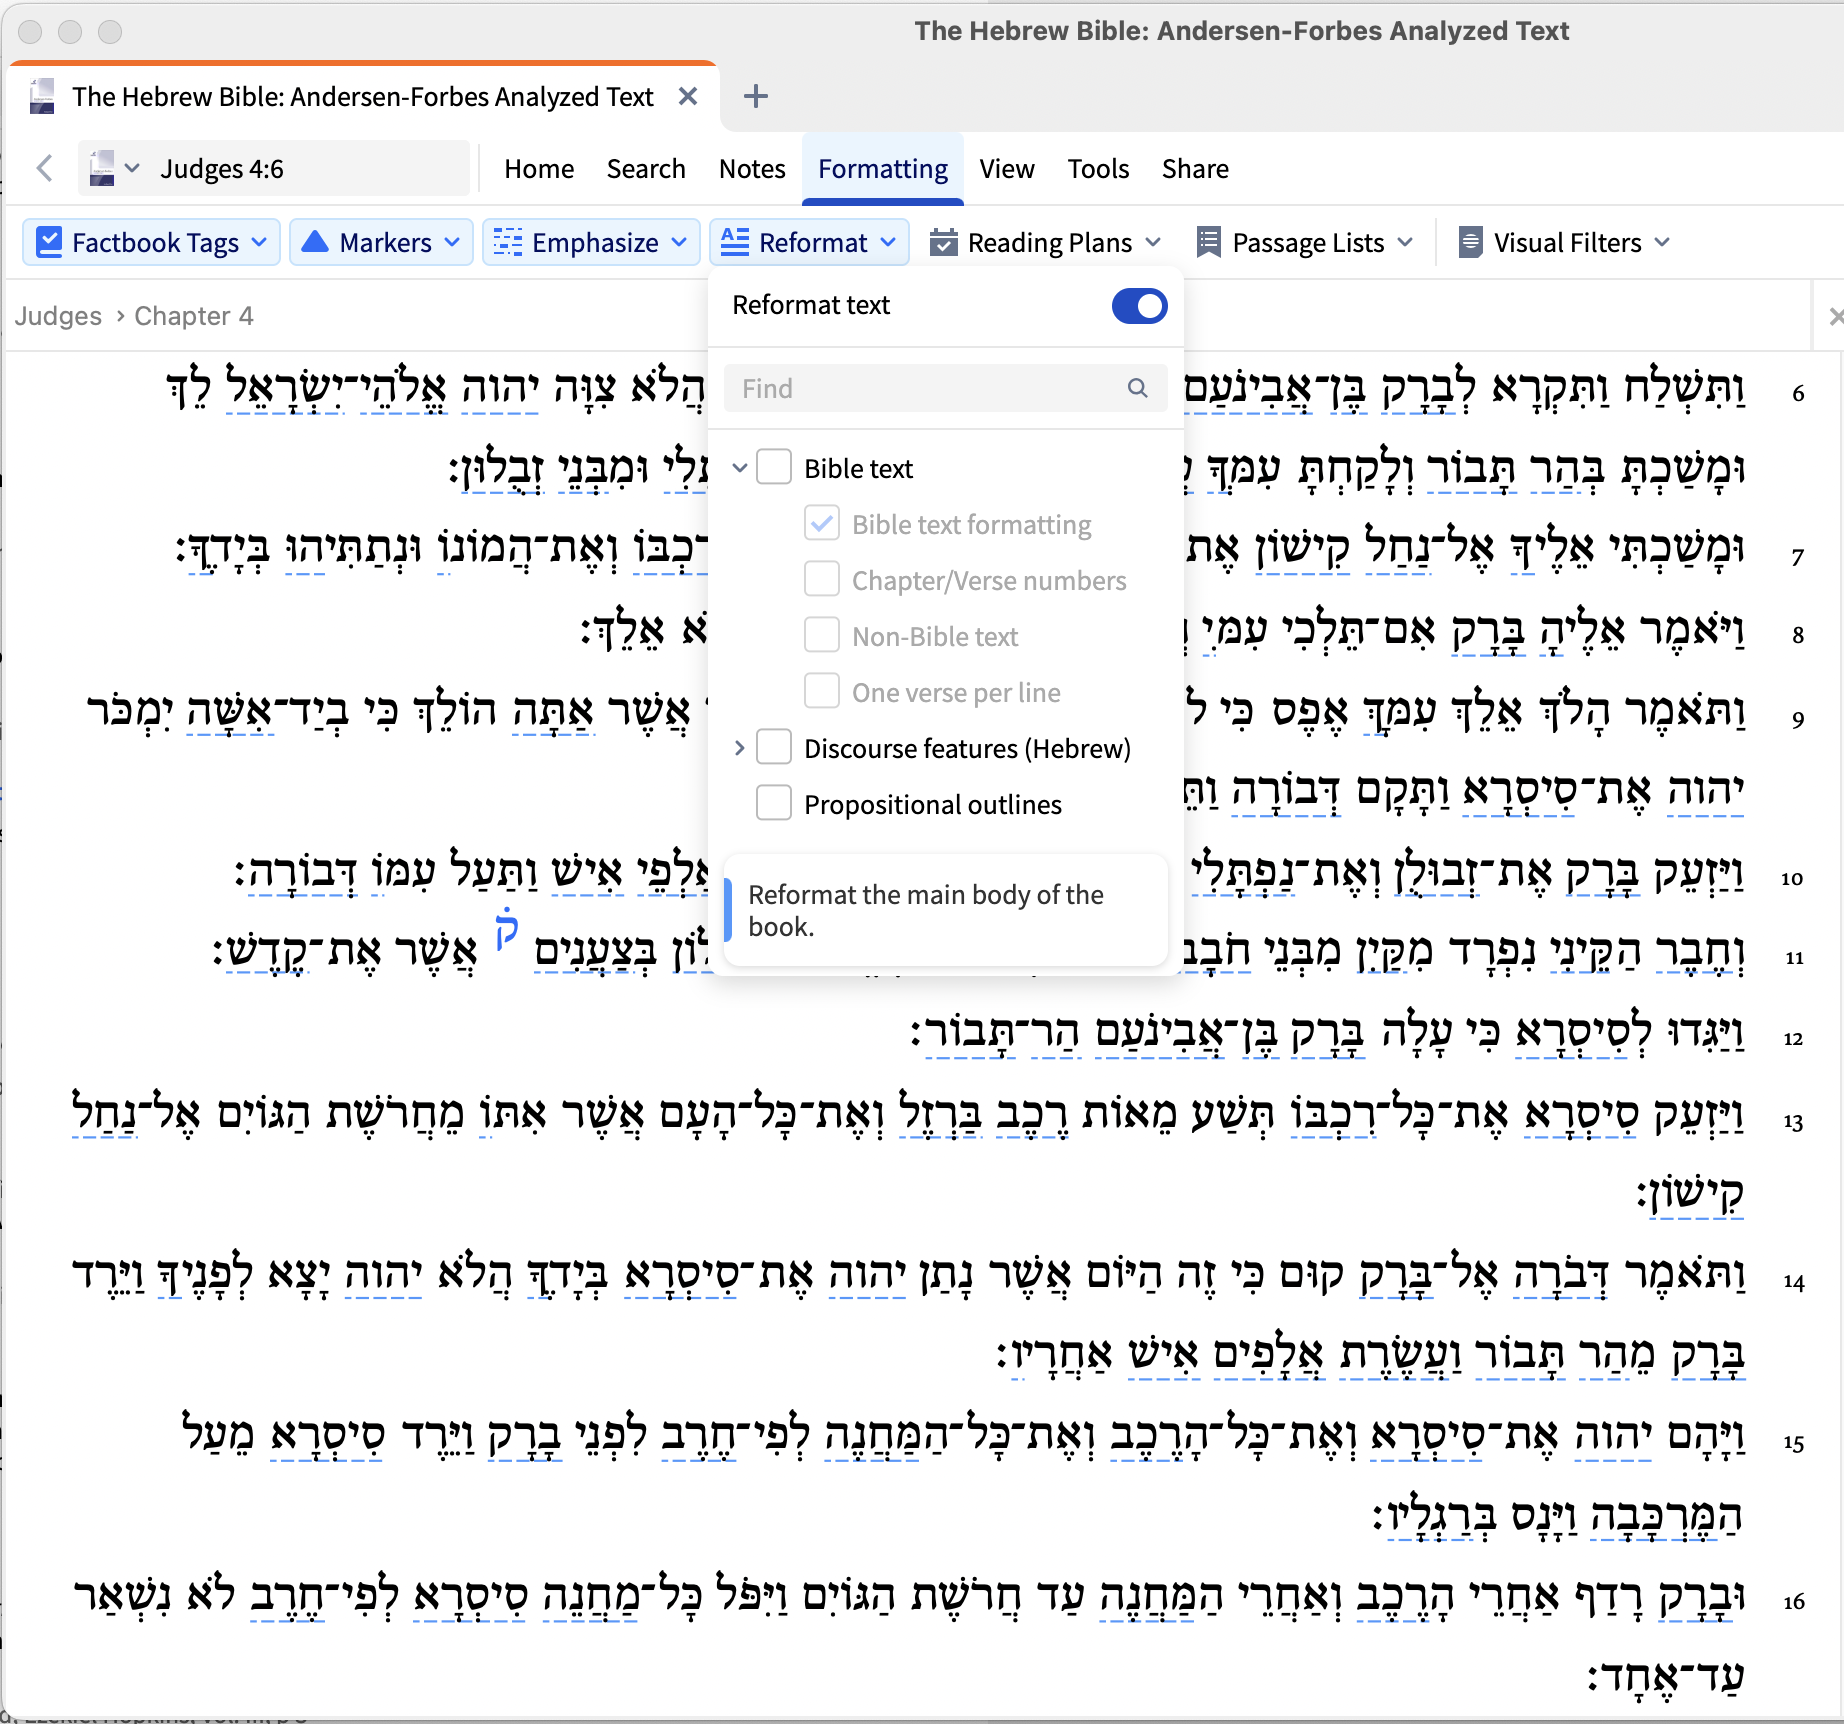Expand Discourse features (Hebrew) group
Screen dimensions: 1844x1724
(740, 747)
